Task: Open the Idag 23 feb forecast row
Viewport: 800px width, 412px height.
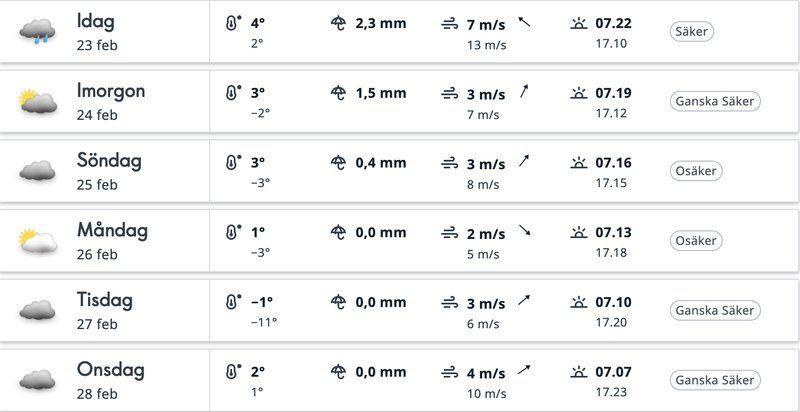Action: (400, 31)
